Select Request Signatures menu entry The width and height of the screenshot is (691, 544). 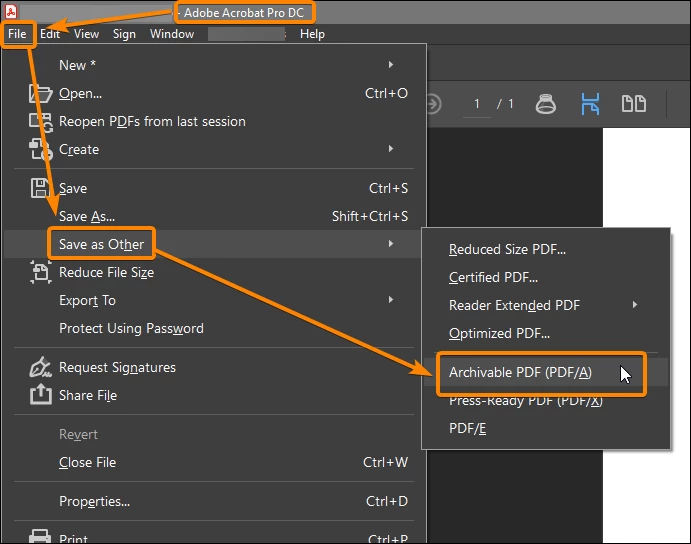pos(214,367)
